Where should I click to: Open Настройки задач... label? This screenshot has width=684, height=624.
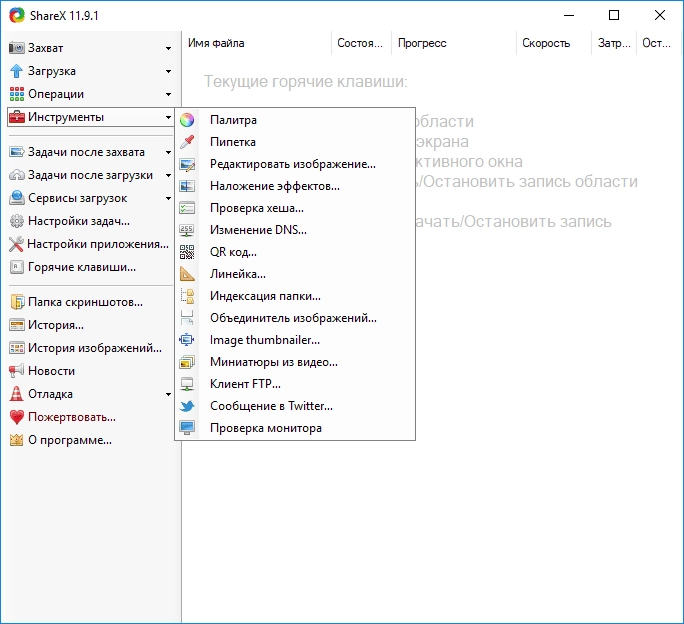click(x=79, y=221)
